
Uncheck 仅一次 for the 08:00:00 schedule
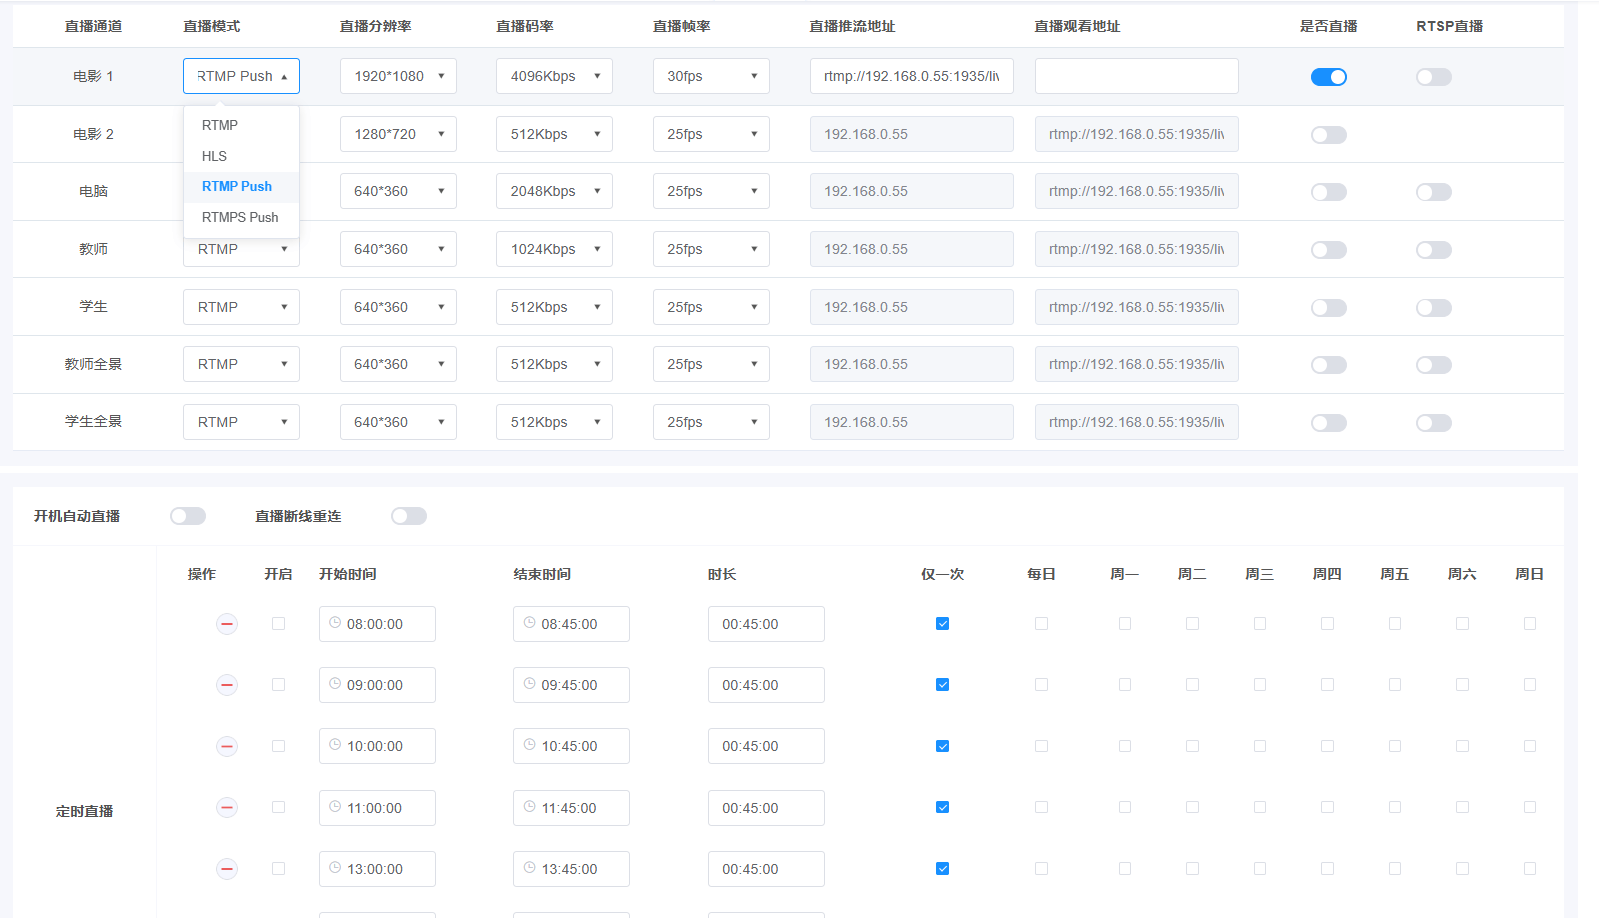942,624
